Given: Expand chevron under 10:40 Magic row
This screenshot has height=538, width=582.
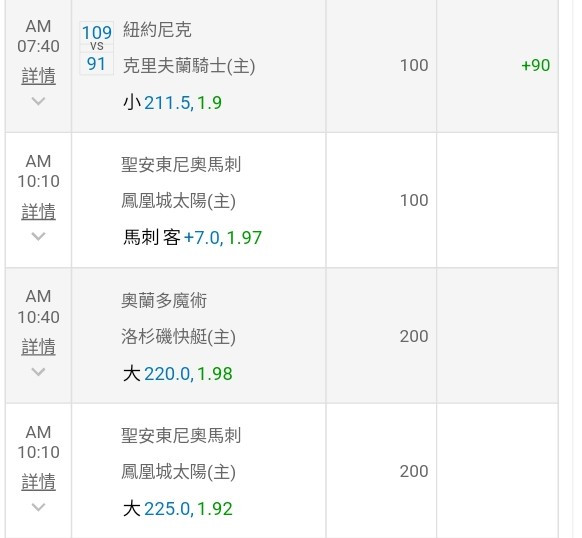Looking at the screenshot, I should coord(39,371).
